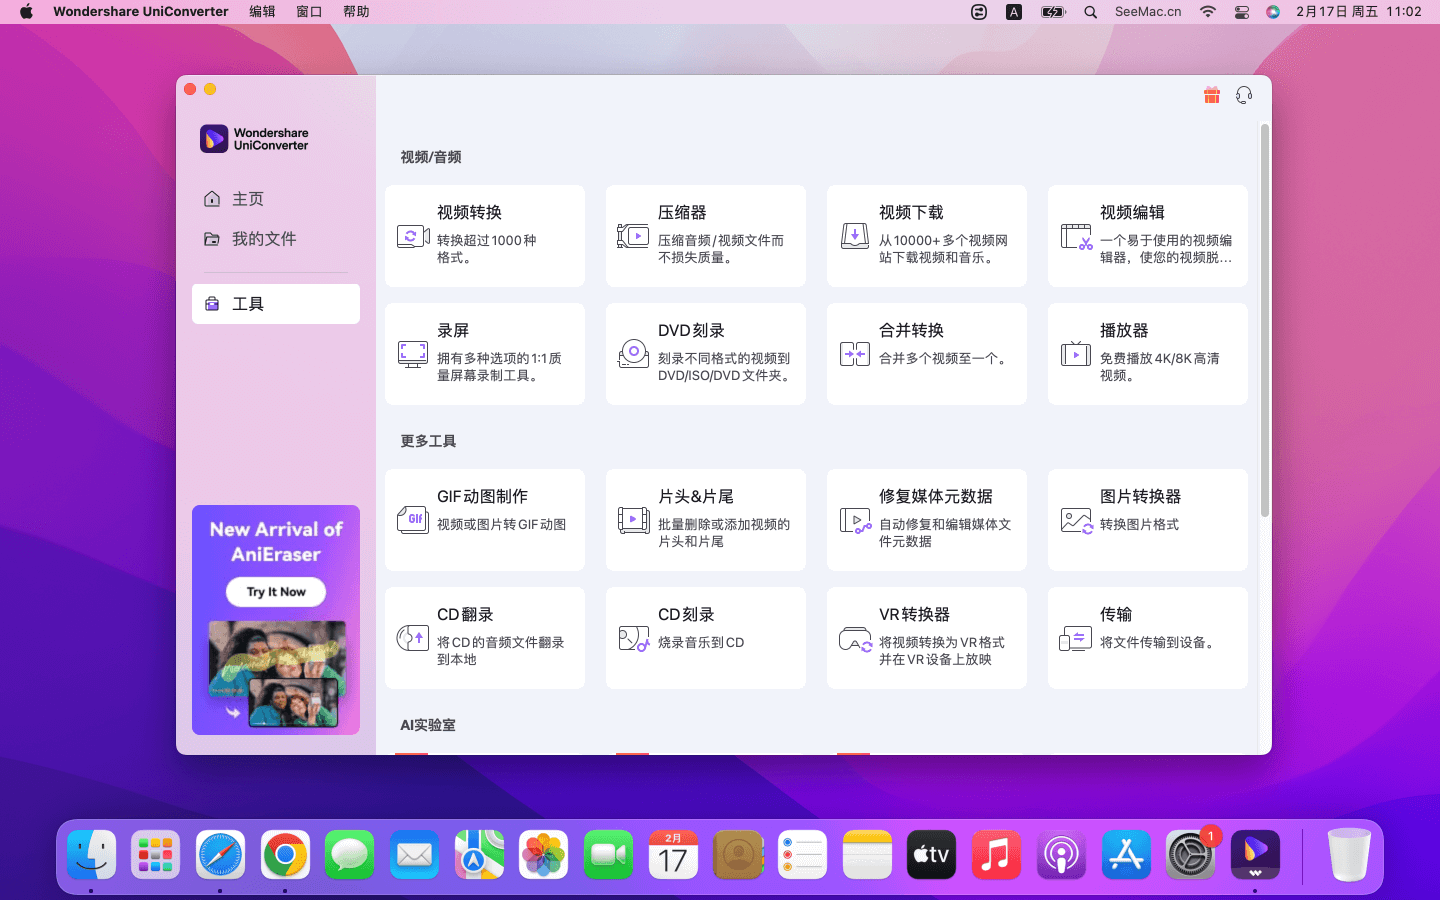Click the vertical scrollbar of tools list
The height and width of the screenshot is (900, 1440).
click(1265, 320)
